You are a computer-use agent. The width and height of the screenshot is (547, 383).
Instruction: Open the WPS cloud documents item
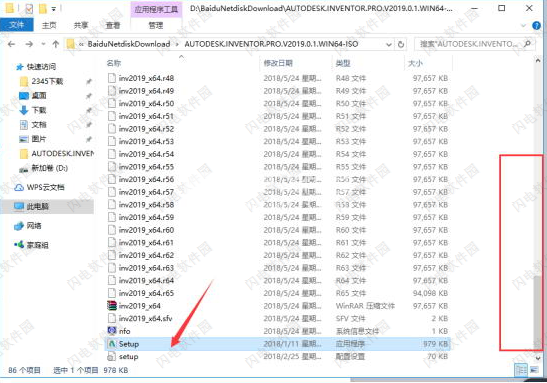[x=39, y=188]
